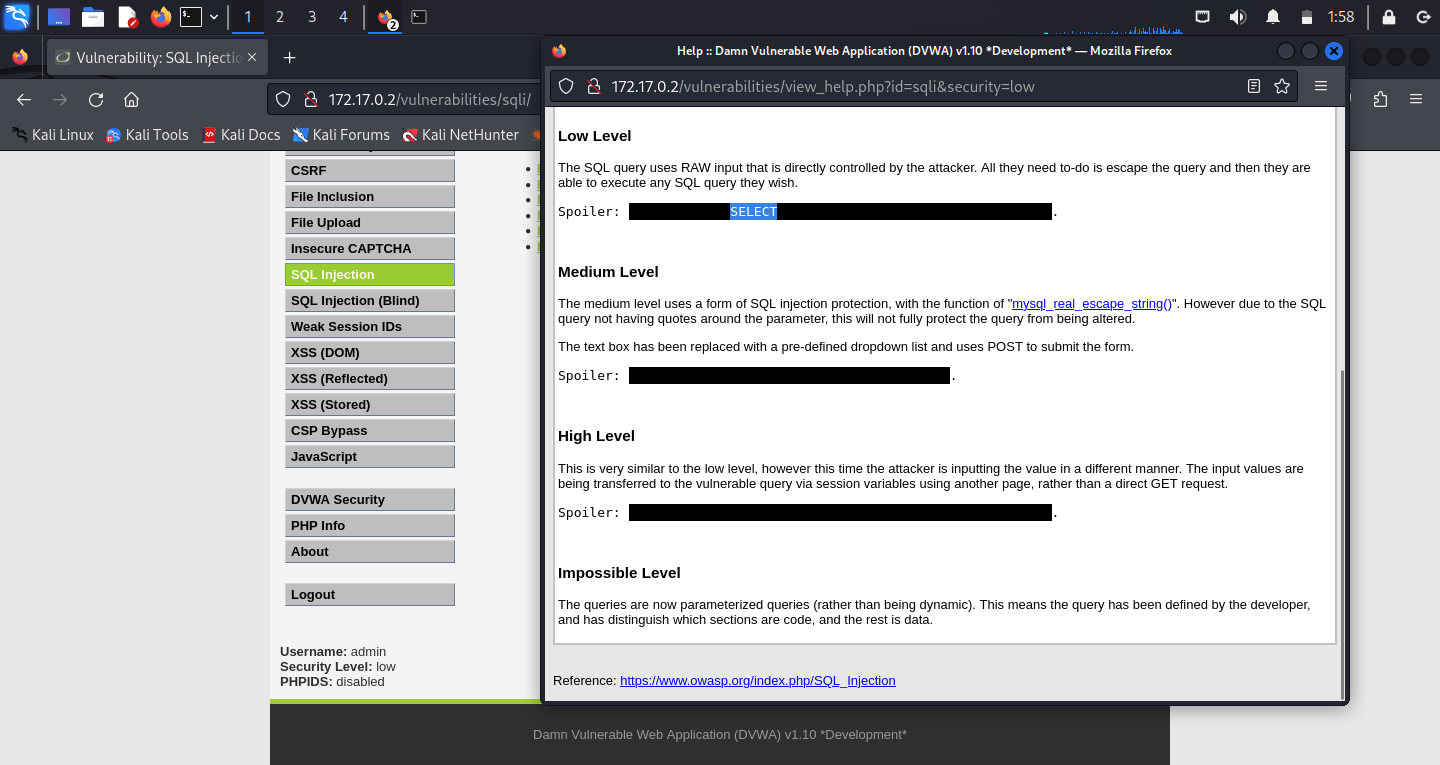
Task: Open the text editor panel icon
Action: [x=127, y=16]
